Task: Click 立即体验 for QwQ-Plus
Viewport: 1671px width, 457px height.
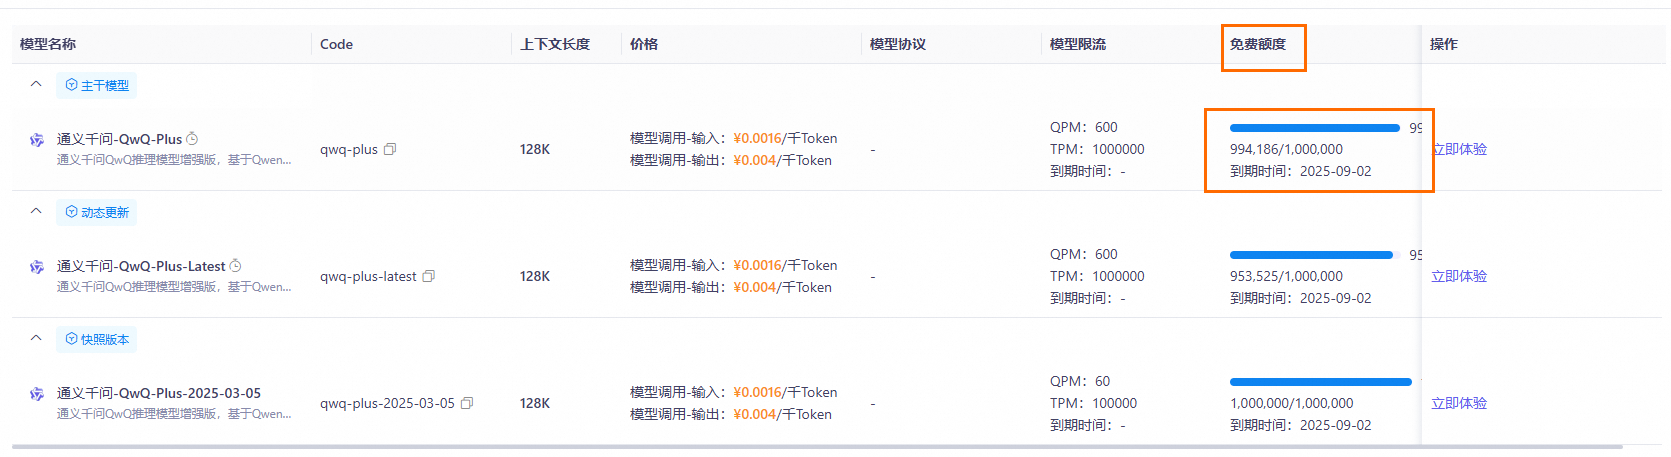Action: pos(1459,149)
